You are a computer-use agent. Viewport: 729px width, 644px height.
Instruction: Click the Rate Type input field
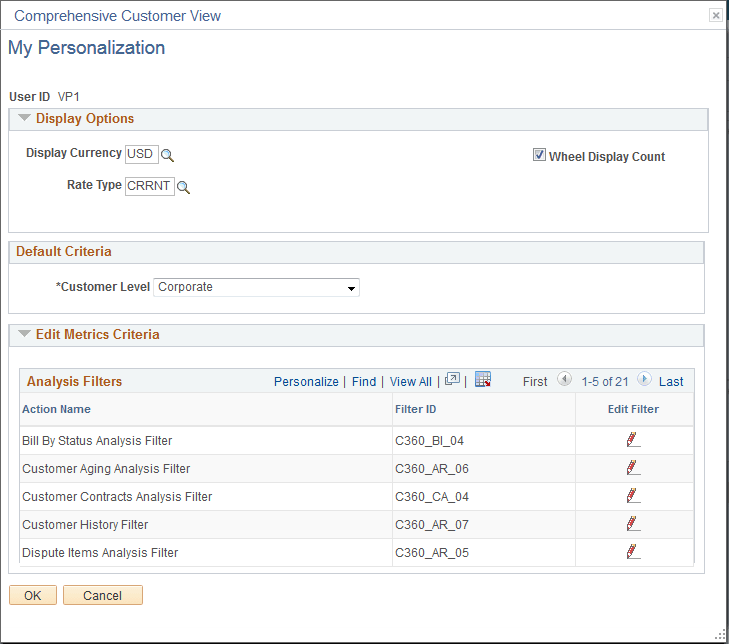point(150,186)
